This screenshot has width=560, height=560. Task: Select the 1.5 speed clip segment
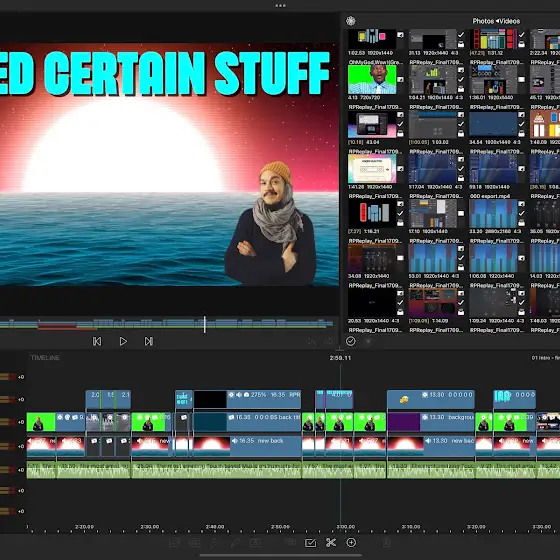coord(108,399)
